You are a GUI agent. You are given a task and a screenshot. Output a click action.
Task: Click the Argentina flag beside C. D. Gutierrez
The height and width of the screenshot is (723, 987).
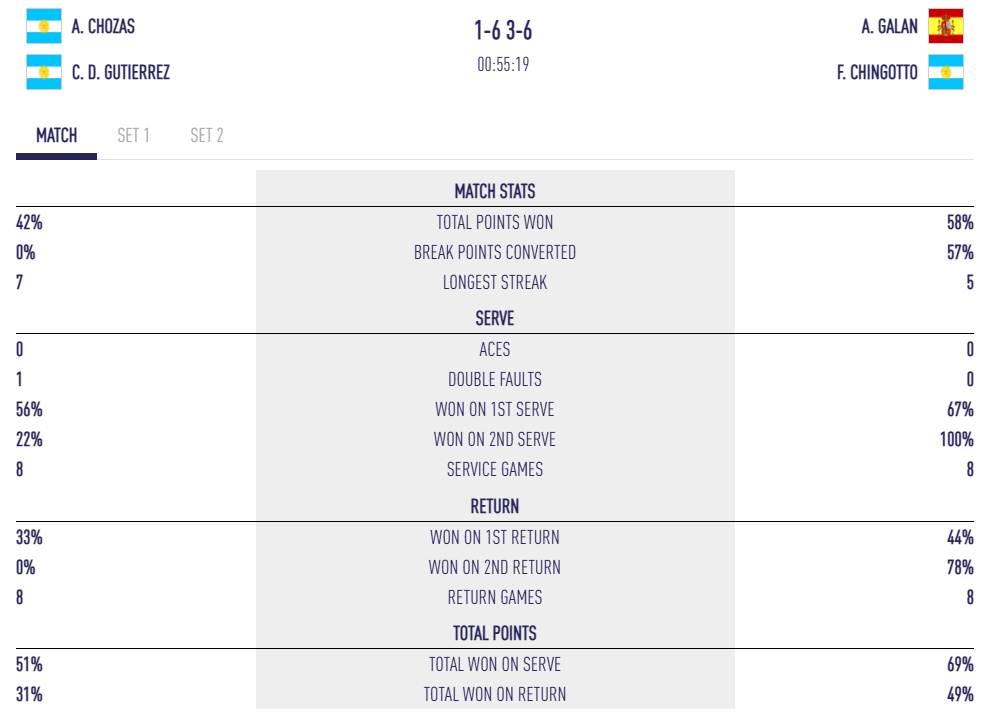click(x=44, y=73)
